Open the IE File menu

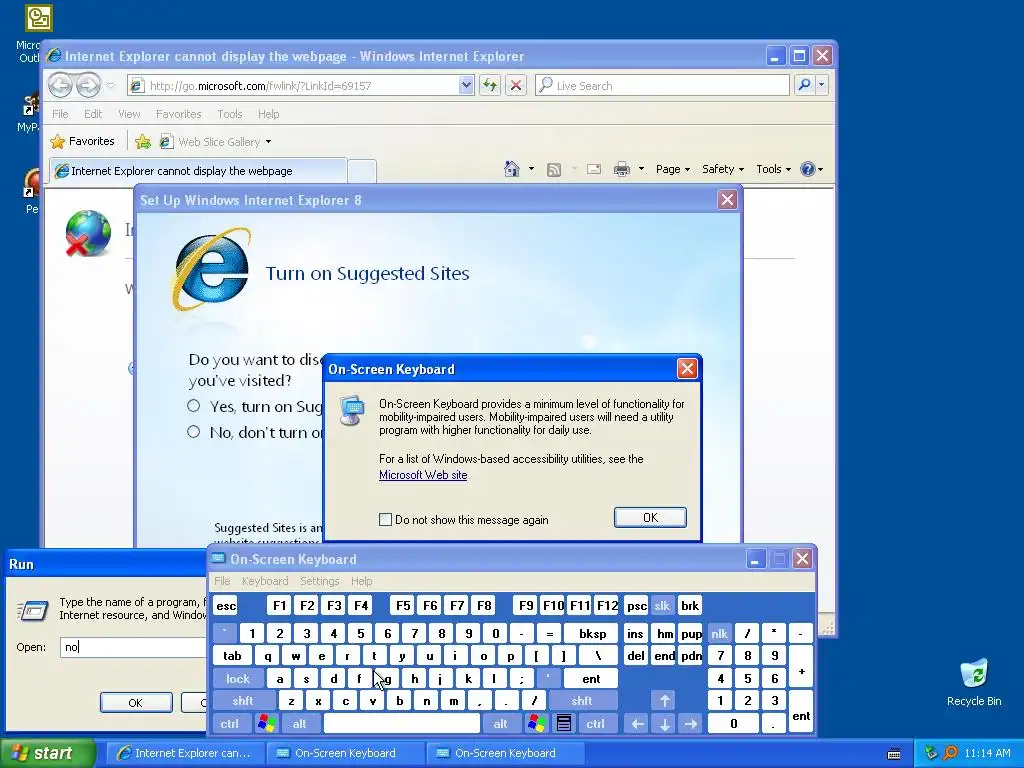click(60, 114)
